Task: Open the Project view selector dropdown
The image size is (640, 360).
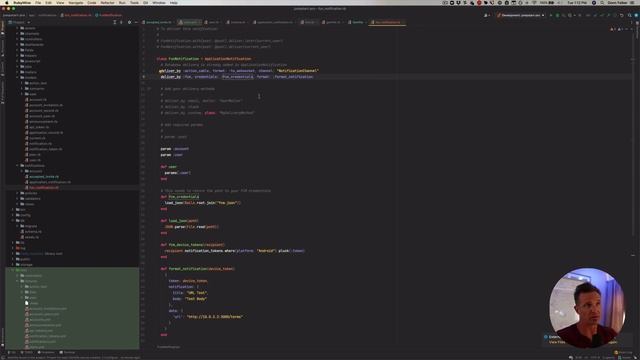Action: tap(19, 22)
